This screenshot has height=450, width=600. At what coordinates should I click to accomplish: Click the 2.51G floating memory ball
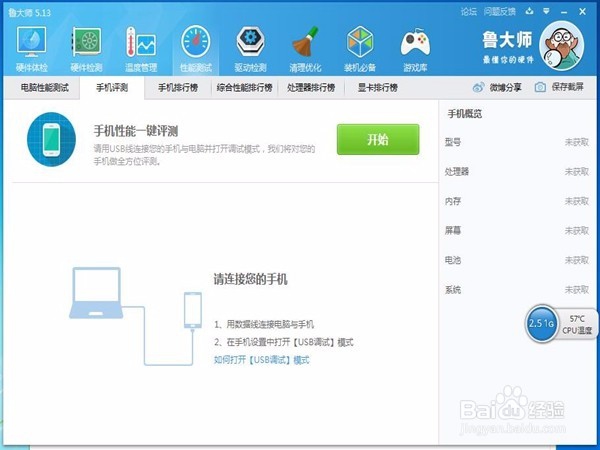[x=541, y=324]
